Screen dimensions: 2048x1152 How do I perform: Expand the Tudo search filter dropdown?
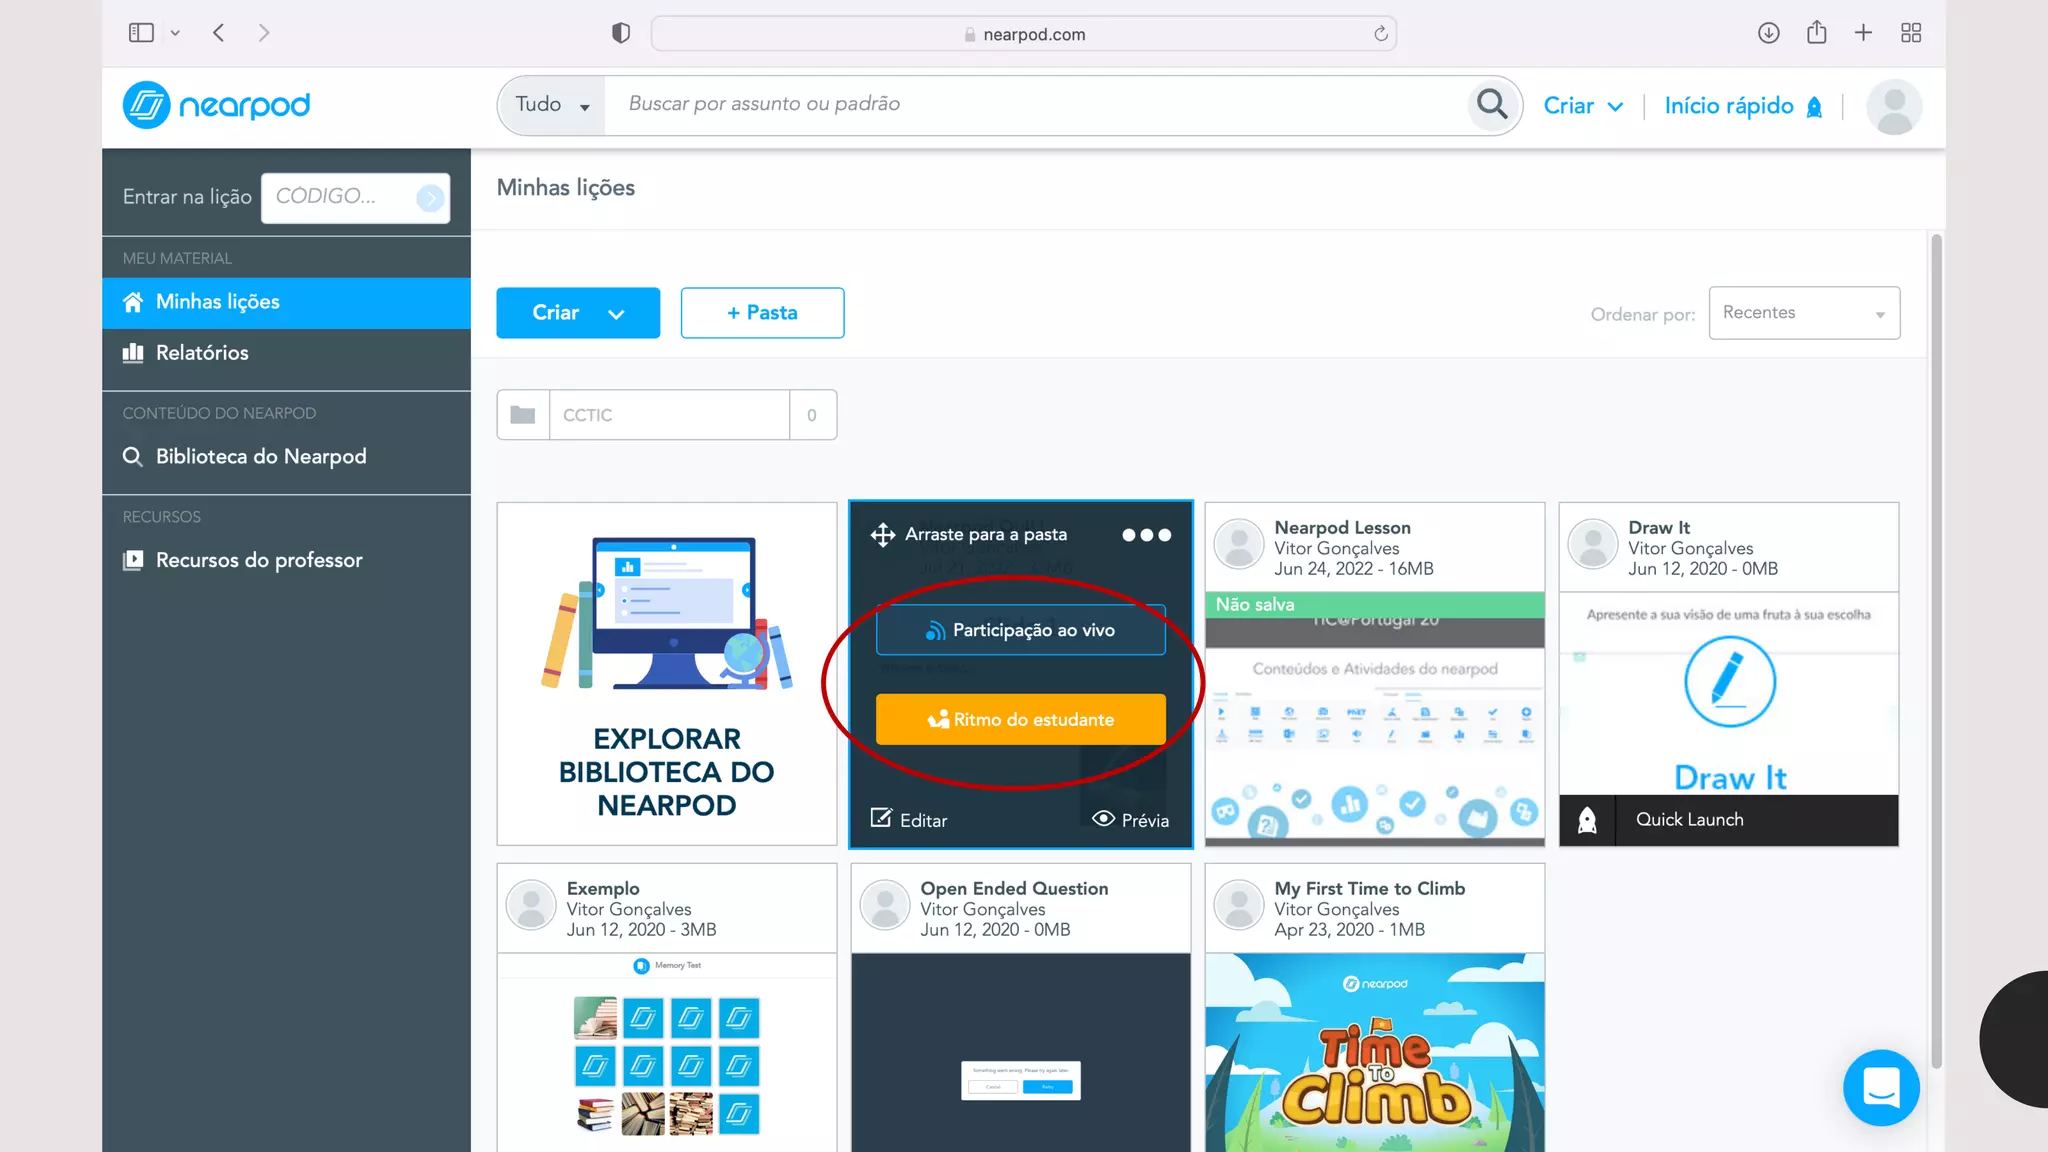[x=552, y=105]
